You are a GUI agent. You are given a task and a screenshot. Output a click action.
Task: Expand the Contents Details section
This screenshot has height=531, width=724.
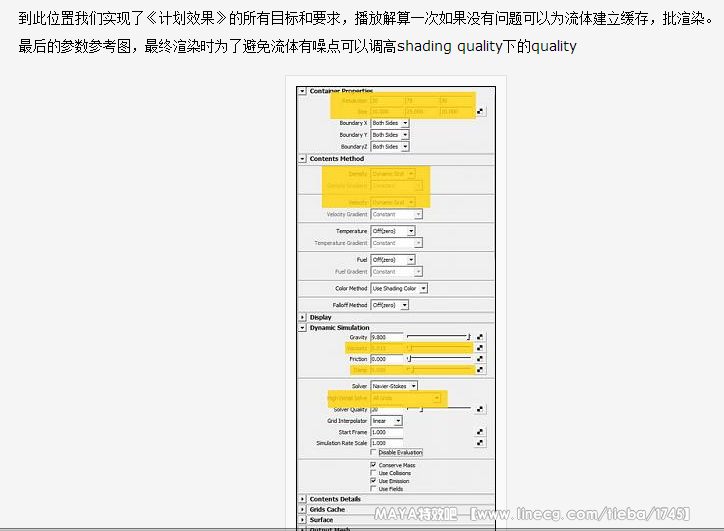[303, 499]
